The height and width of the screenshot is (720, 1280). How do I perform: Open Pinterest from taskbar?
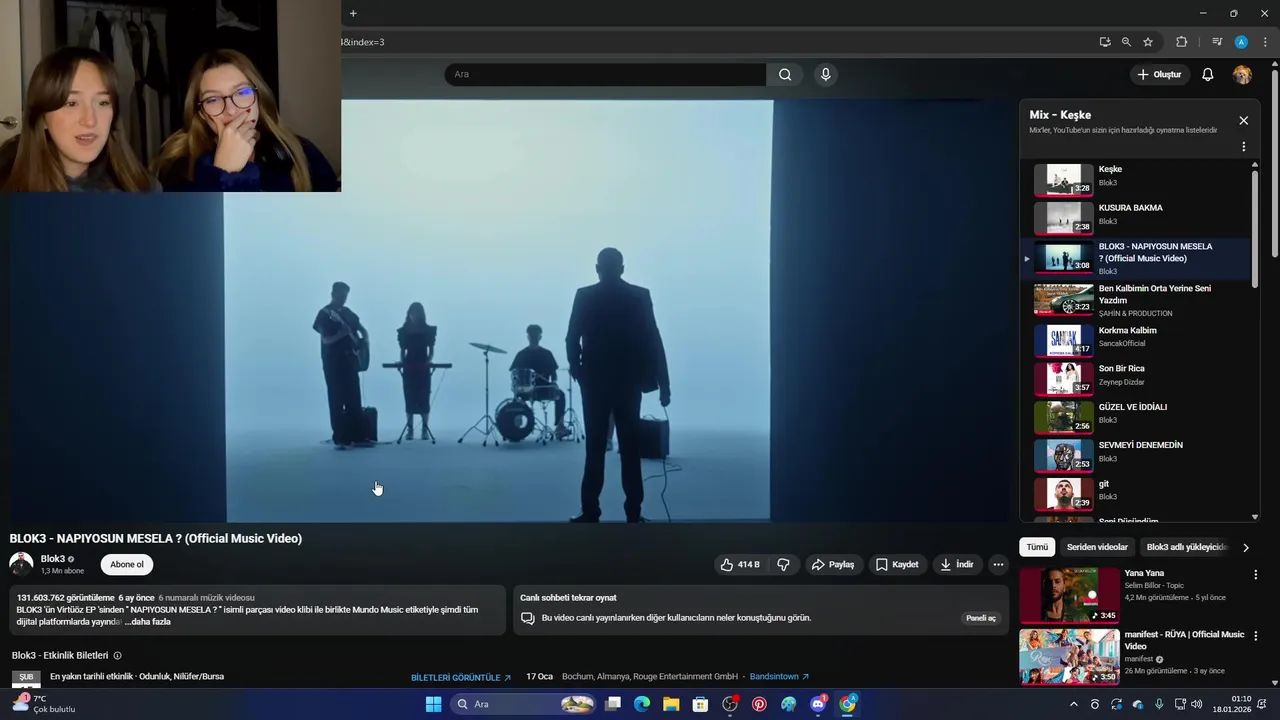[x=759, y=704]
